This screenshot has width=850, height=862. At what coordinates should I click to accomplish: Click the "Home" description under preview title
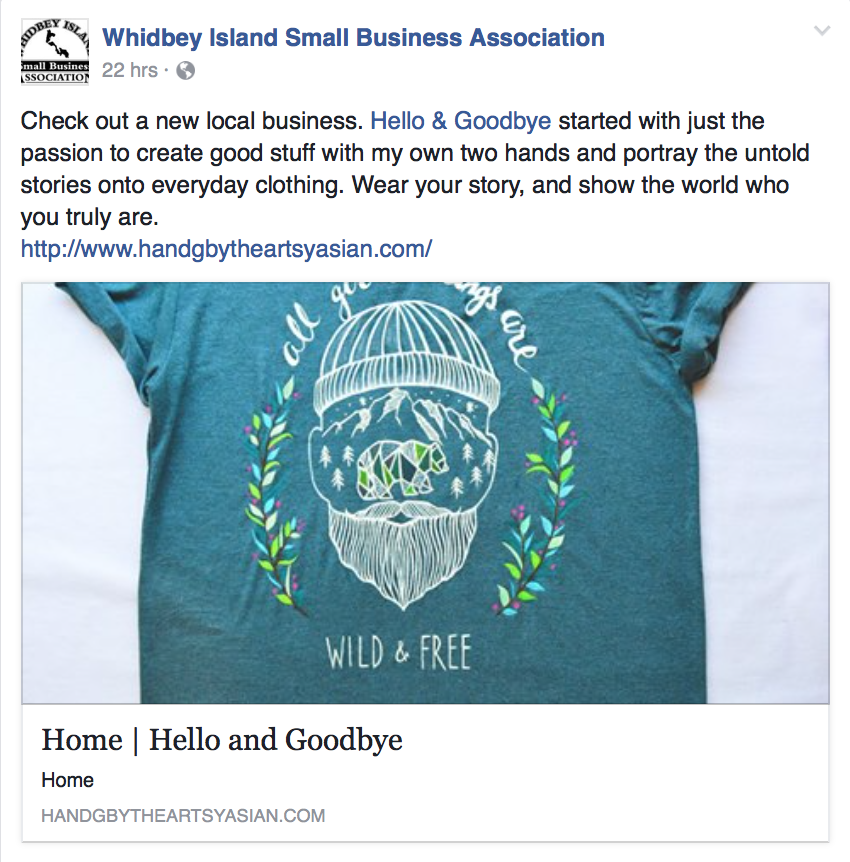pos(68,780)
